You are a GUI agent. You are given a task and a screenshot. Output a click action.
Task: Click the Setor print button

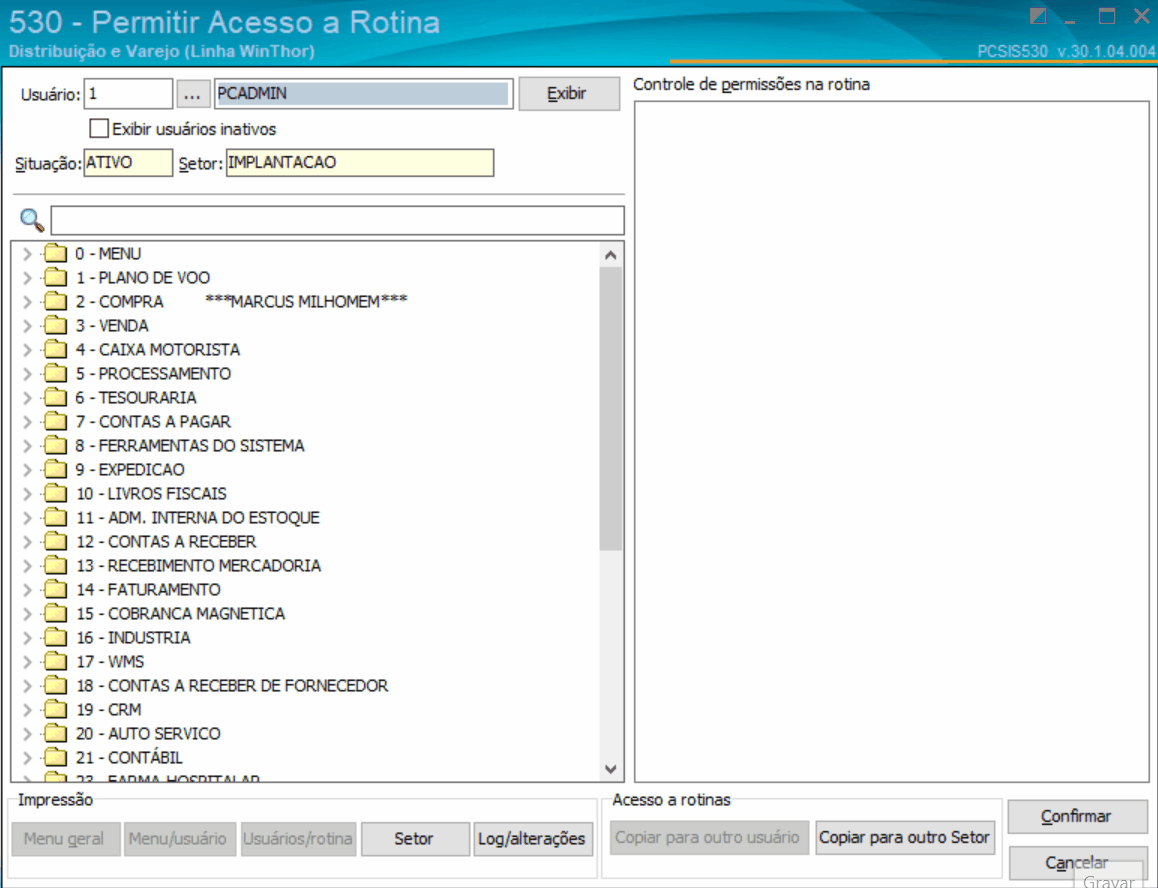point(414,839)
